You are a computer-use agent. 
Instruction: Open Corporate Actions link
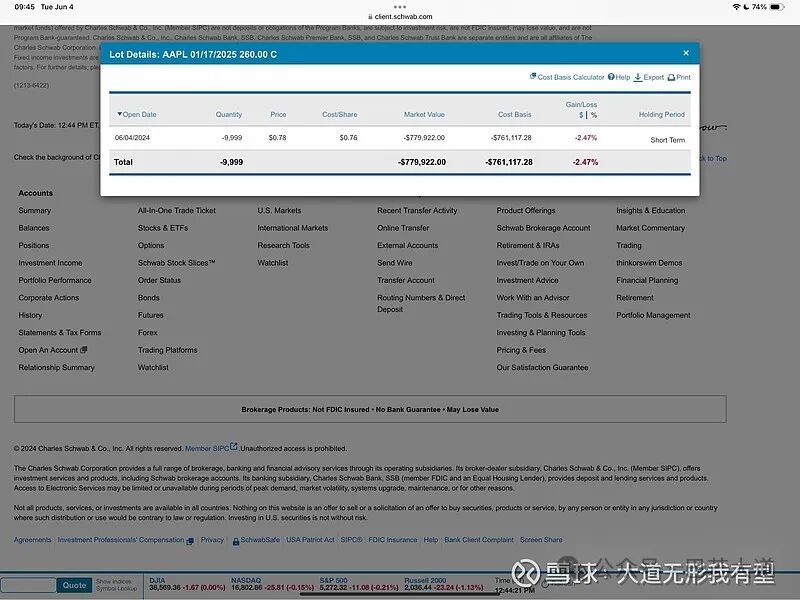[48, 297]
